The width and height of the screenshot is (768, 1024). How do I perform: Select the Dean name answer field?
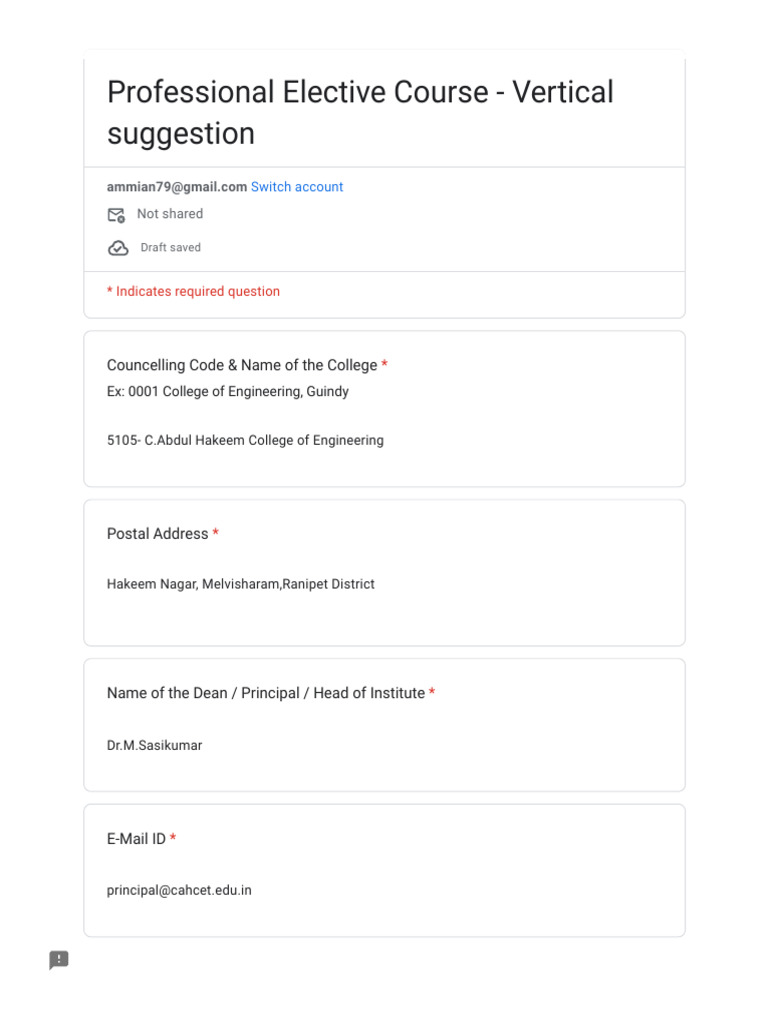(154, 745)
